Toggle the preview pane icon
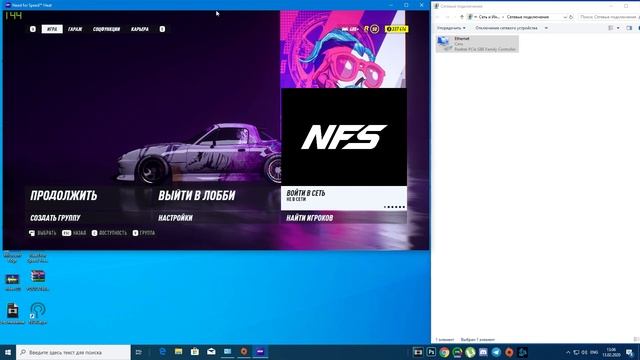 (629, 28)
